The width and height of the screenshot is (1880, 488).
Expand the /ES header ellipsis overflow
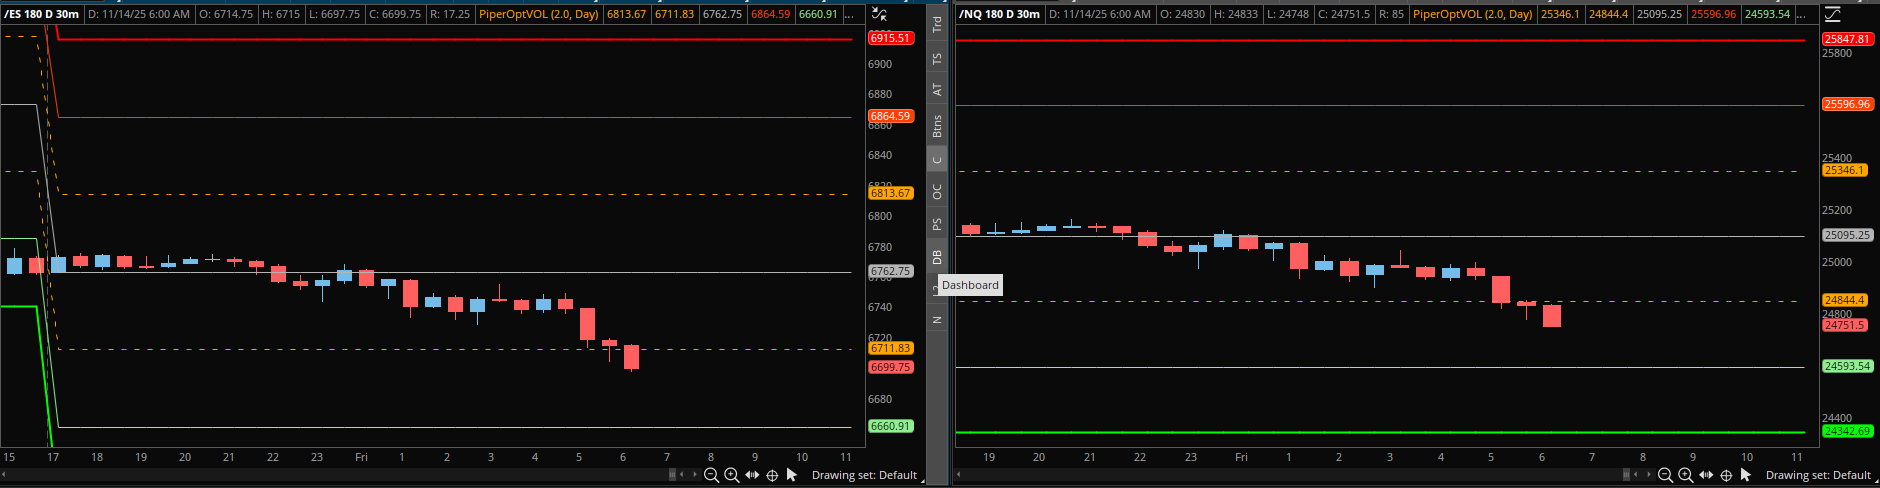851,14
